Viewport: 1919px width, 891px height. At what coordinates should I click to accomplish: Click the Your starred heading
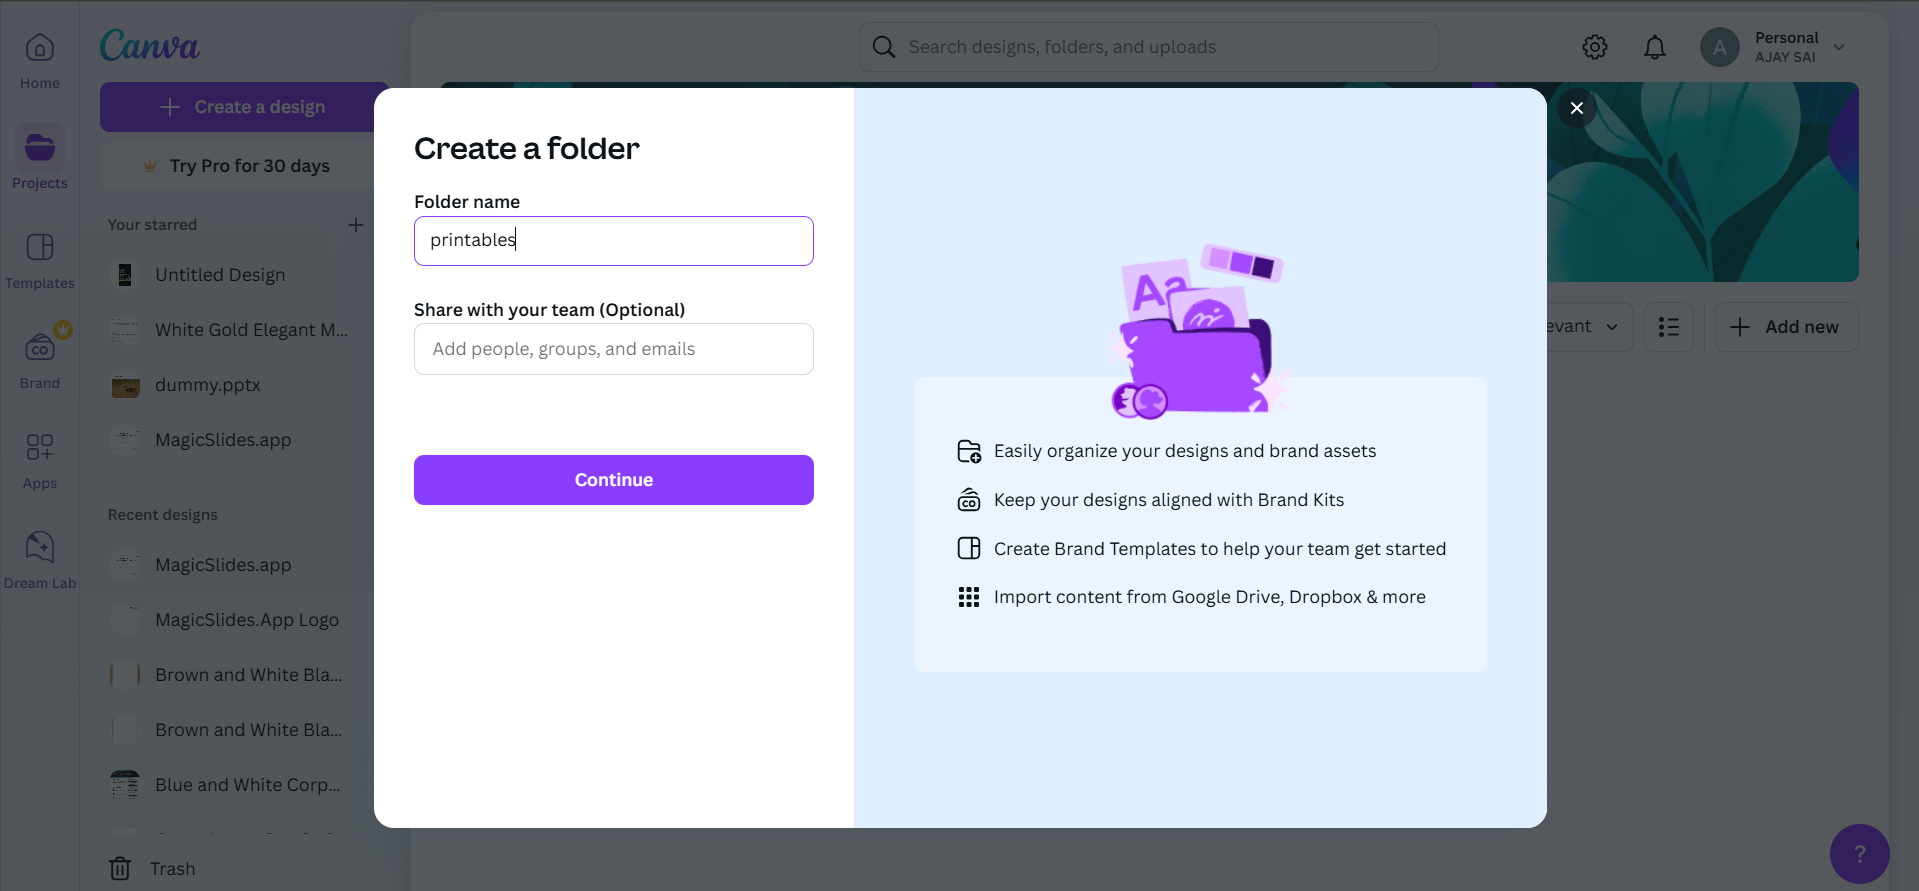[152, 225]
